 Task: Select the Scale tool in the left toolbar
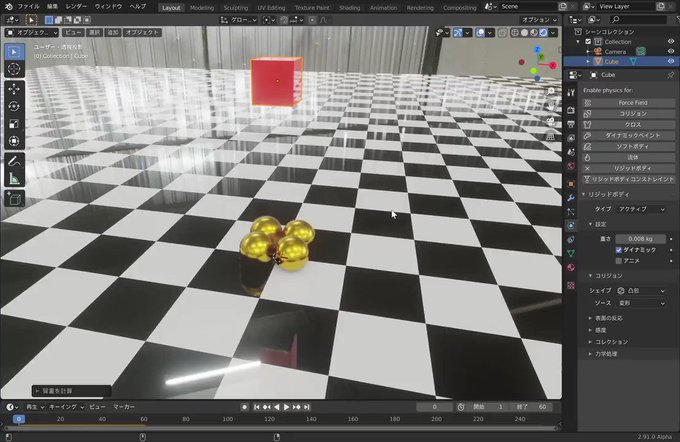click(x=14, y=124)
